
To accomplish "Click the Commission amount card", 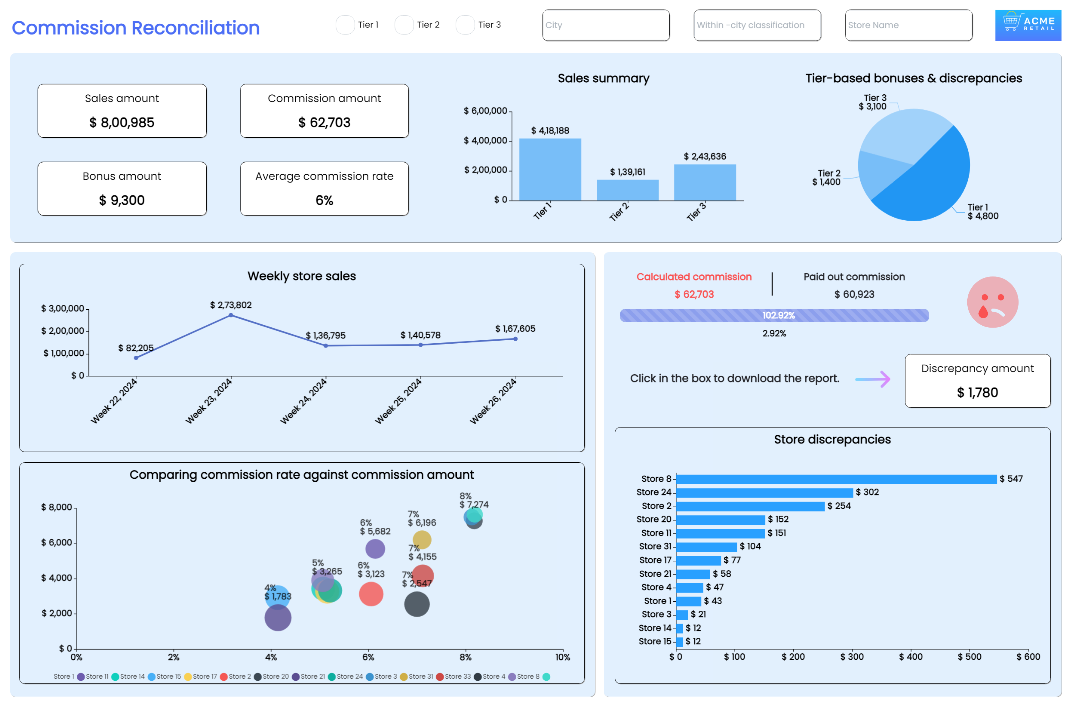I will 324,111.
